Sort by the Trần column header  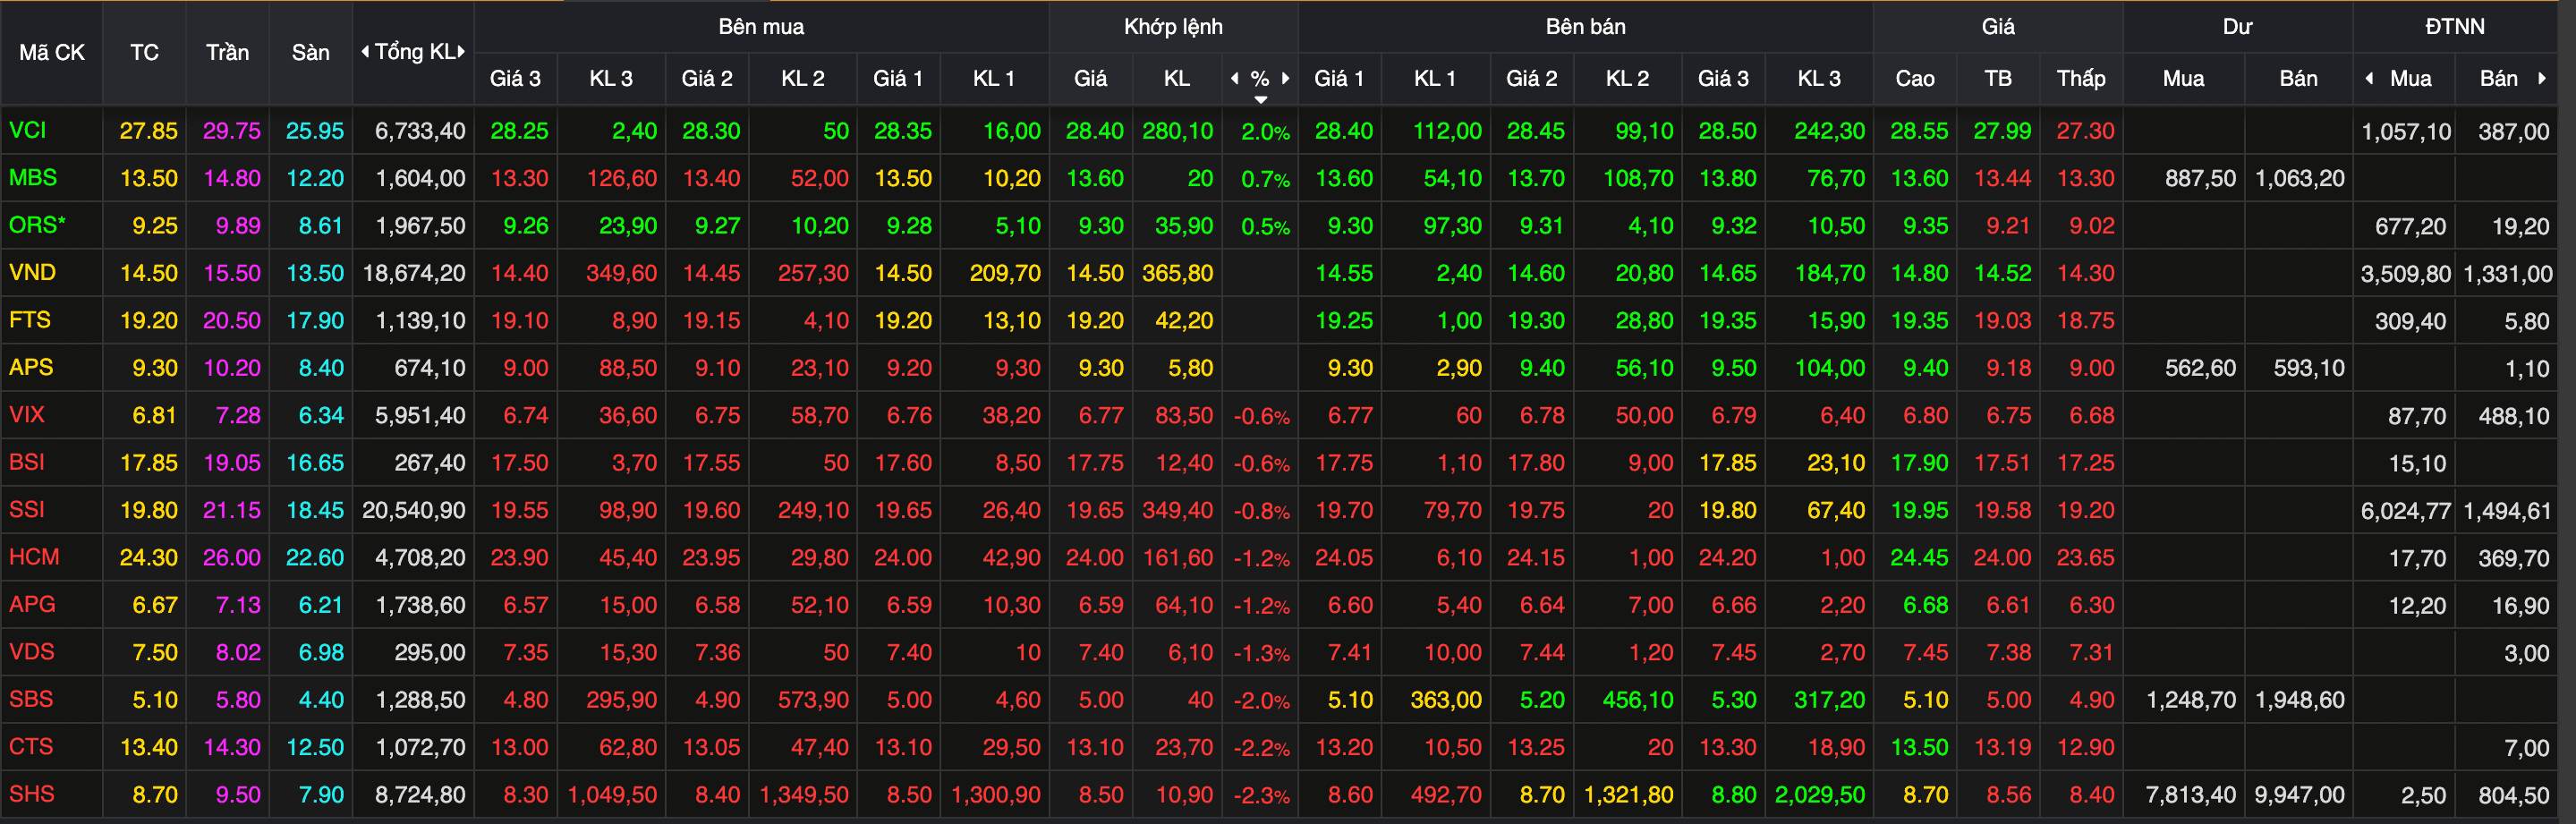point(227,52)
